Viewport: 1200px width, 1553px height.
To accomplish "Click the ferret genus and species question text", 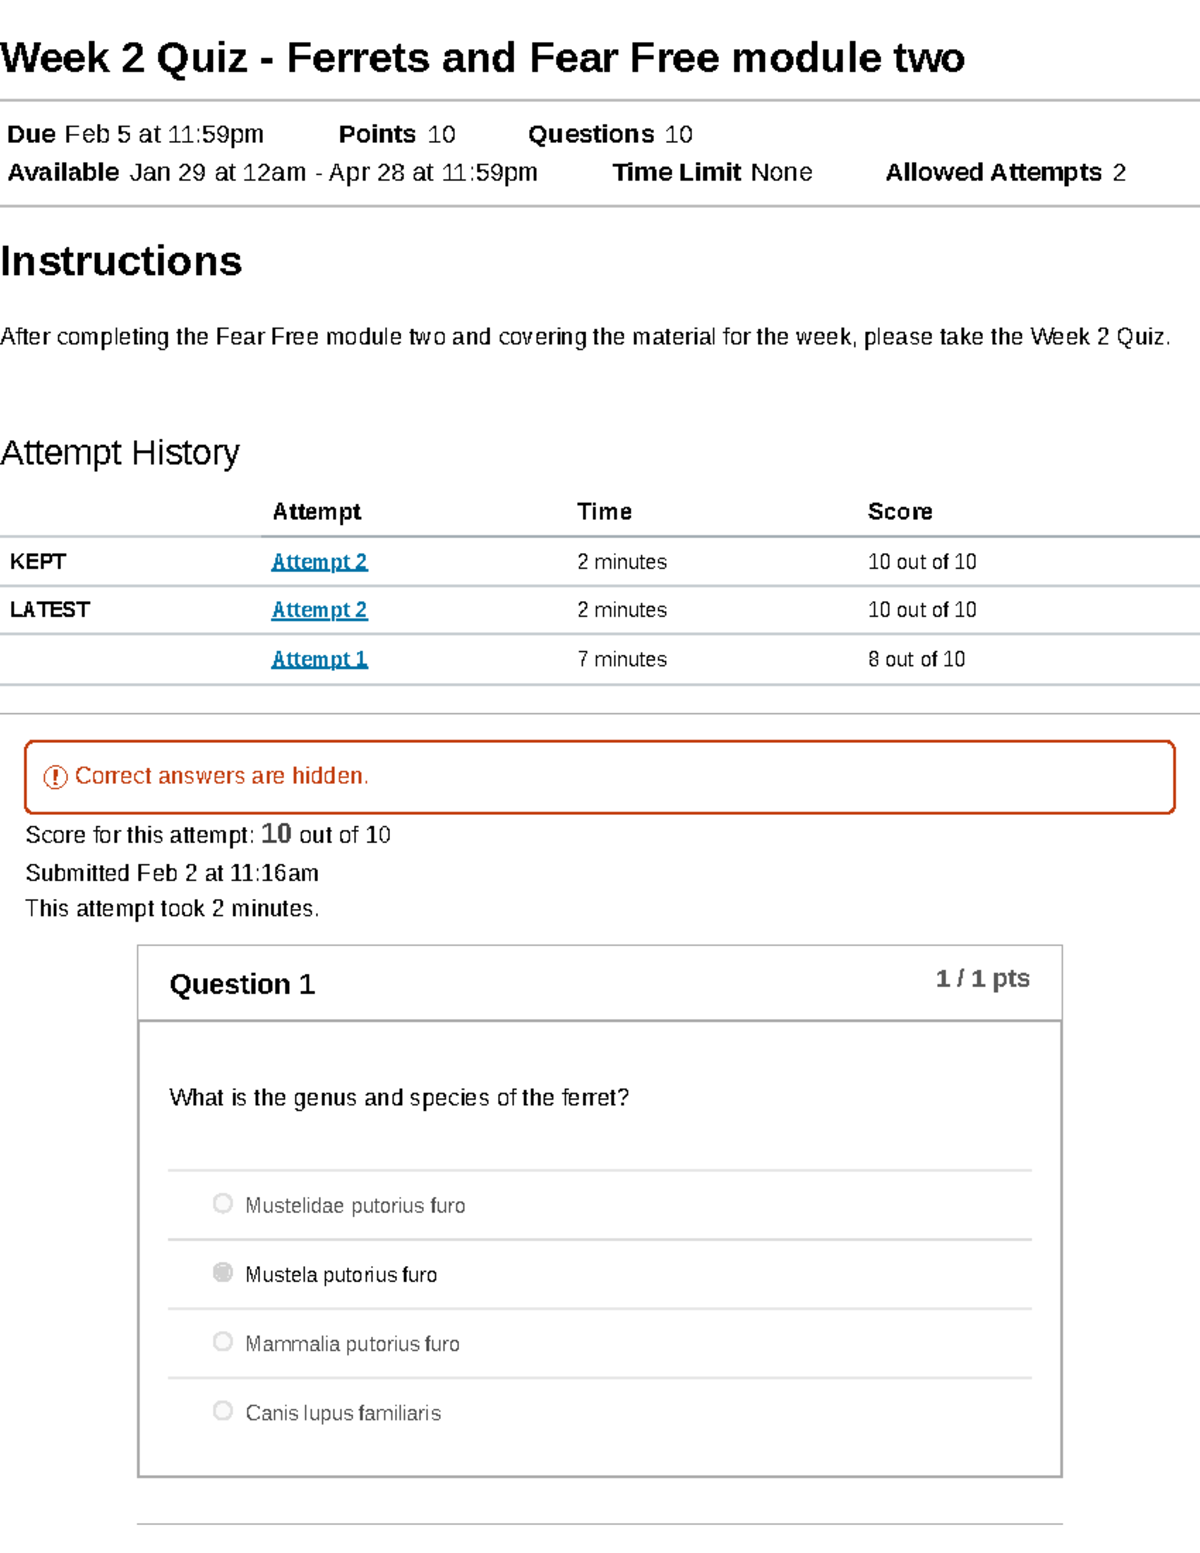I will click(x=399, y=1098).
